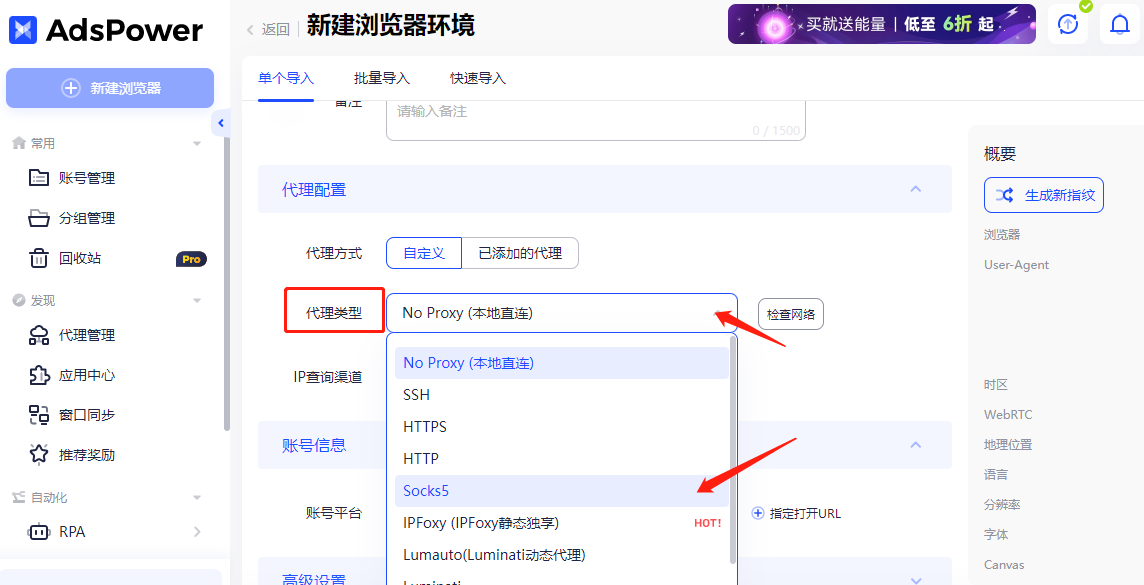Choose HTTPS proxy type
The image size is (1144, 585).
click(561, 427)
